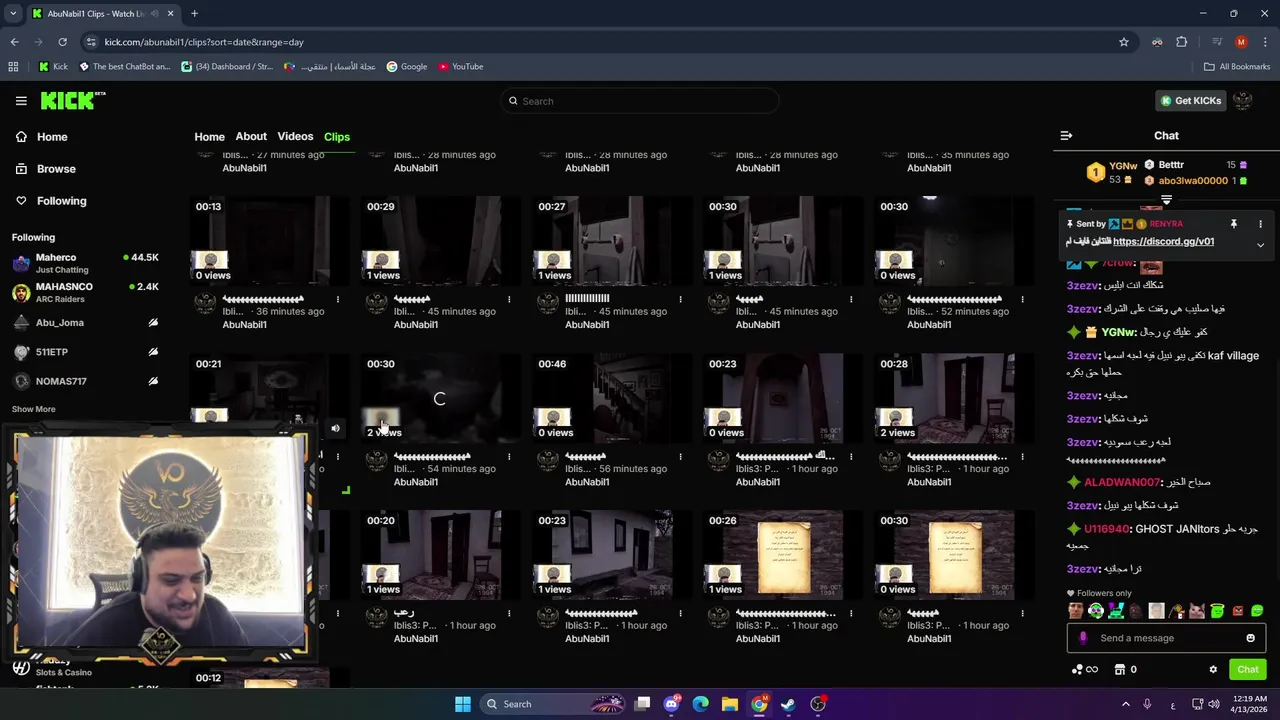Insert the cat emote from quick emotes
Screen dimensions: 1280x720
(x=1197, y=611)
